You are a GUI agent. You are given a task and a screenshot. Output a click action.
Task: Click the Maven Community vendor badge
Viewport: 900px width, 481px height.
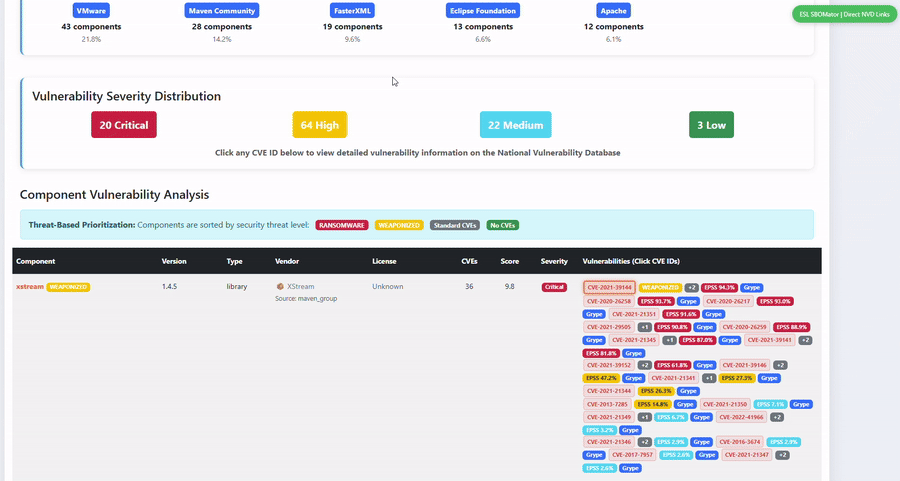tap(222, 10)
